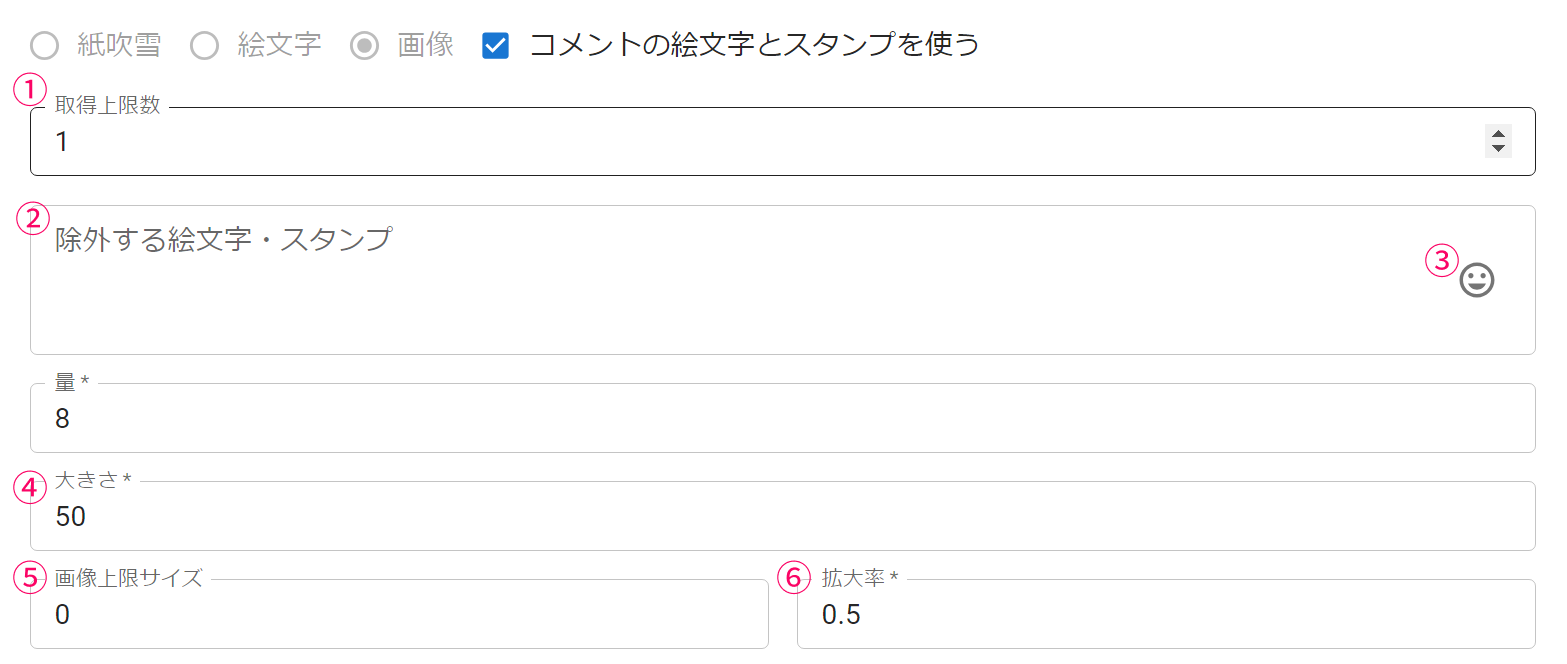Click the 画像上限サイズ input field
The height and width of the screenshot is (664, 1567).
[399, 615]
